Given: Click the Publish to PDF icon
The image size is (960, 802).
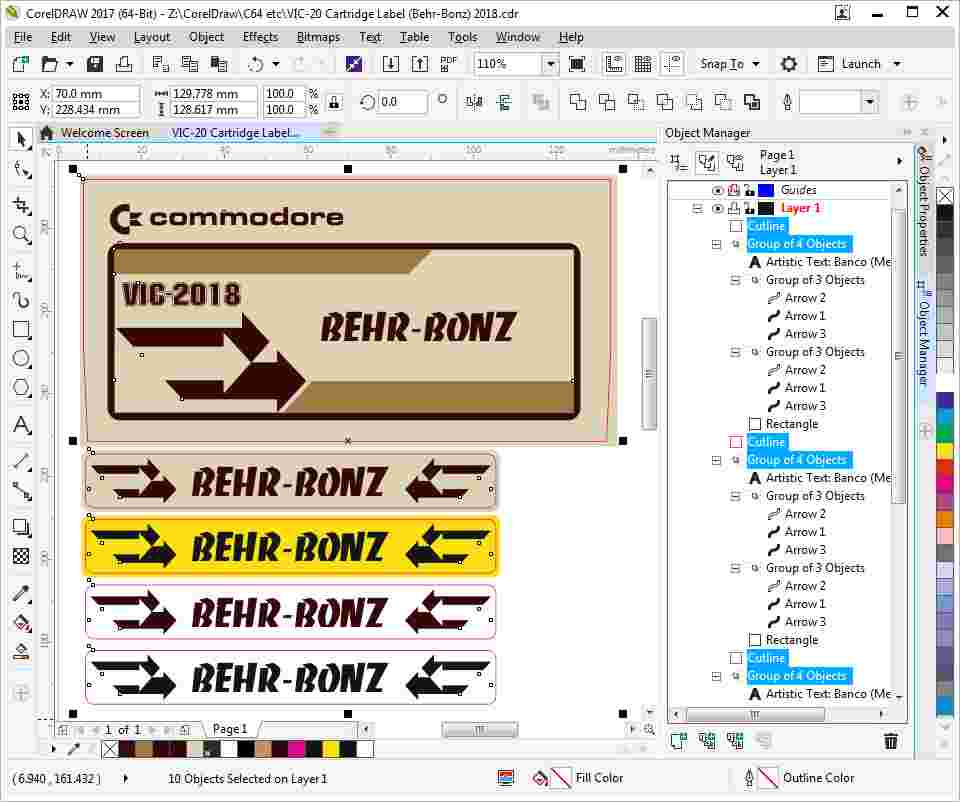Looking at the screenshot, I should pyautogui.click(x=449, y=64).
